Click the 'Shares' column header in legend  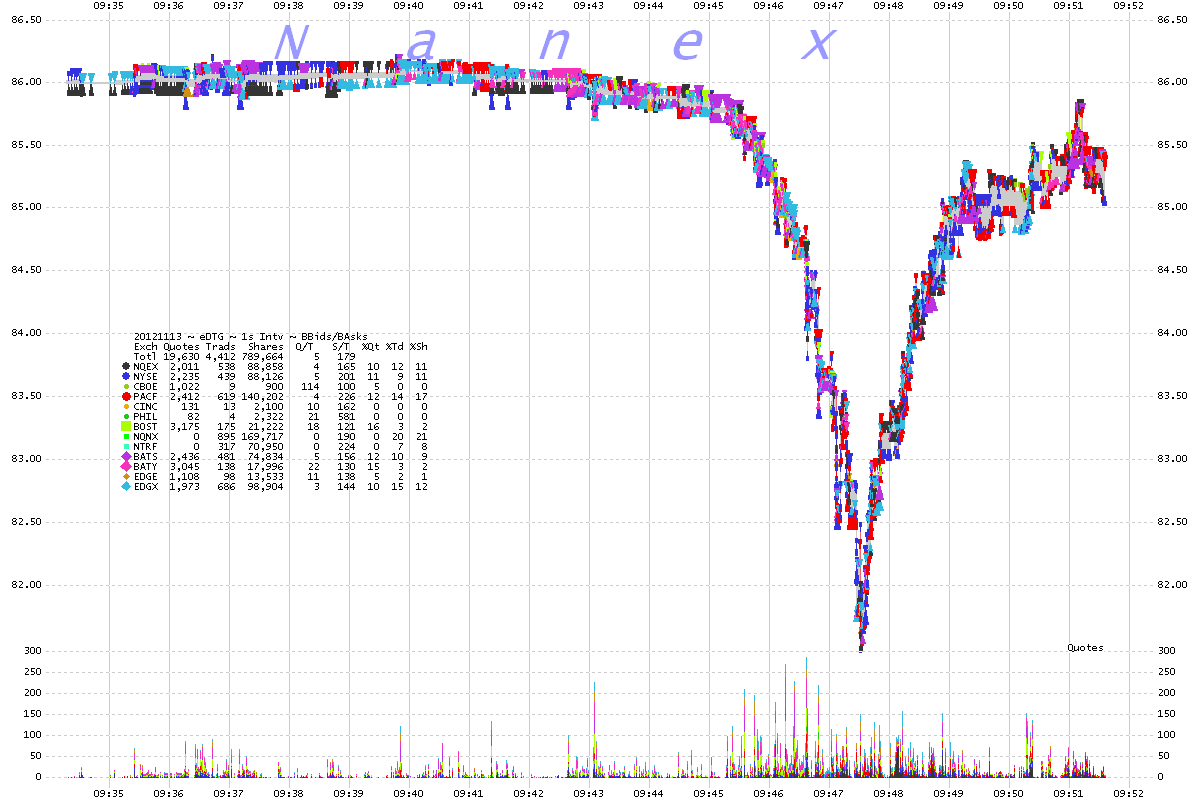[x=266, y=347]
